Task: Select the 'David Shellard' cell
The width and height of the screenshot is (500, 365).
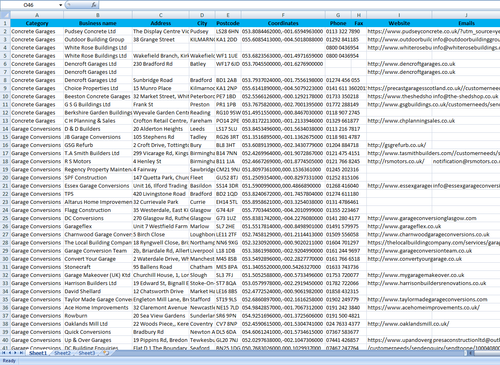Action: [x=98, y=291]
